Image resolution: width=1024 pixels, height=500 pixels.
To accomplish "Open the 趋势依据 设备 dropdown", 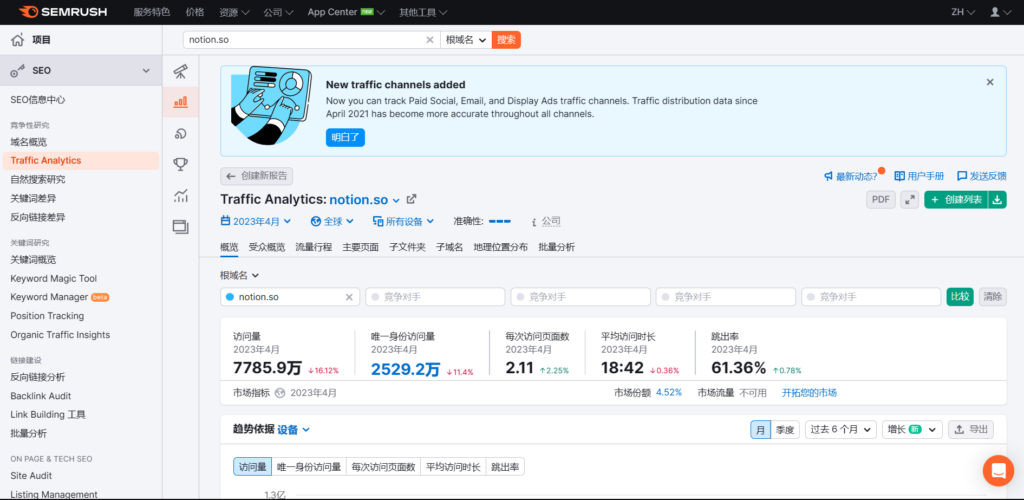I will click(293, 430).
